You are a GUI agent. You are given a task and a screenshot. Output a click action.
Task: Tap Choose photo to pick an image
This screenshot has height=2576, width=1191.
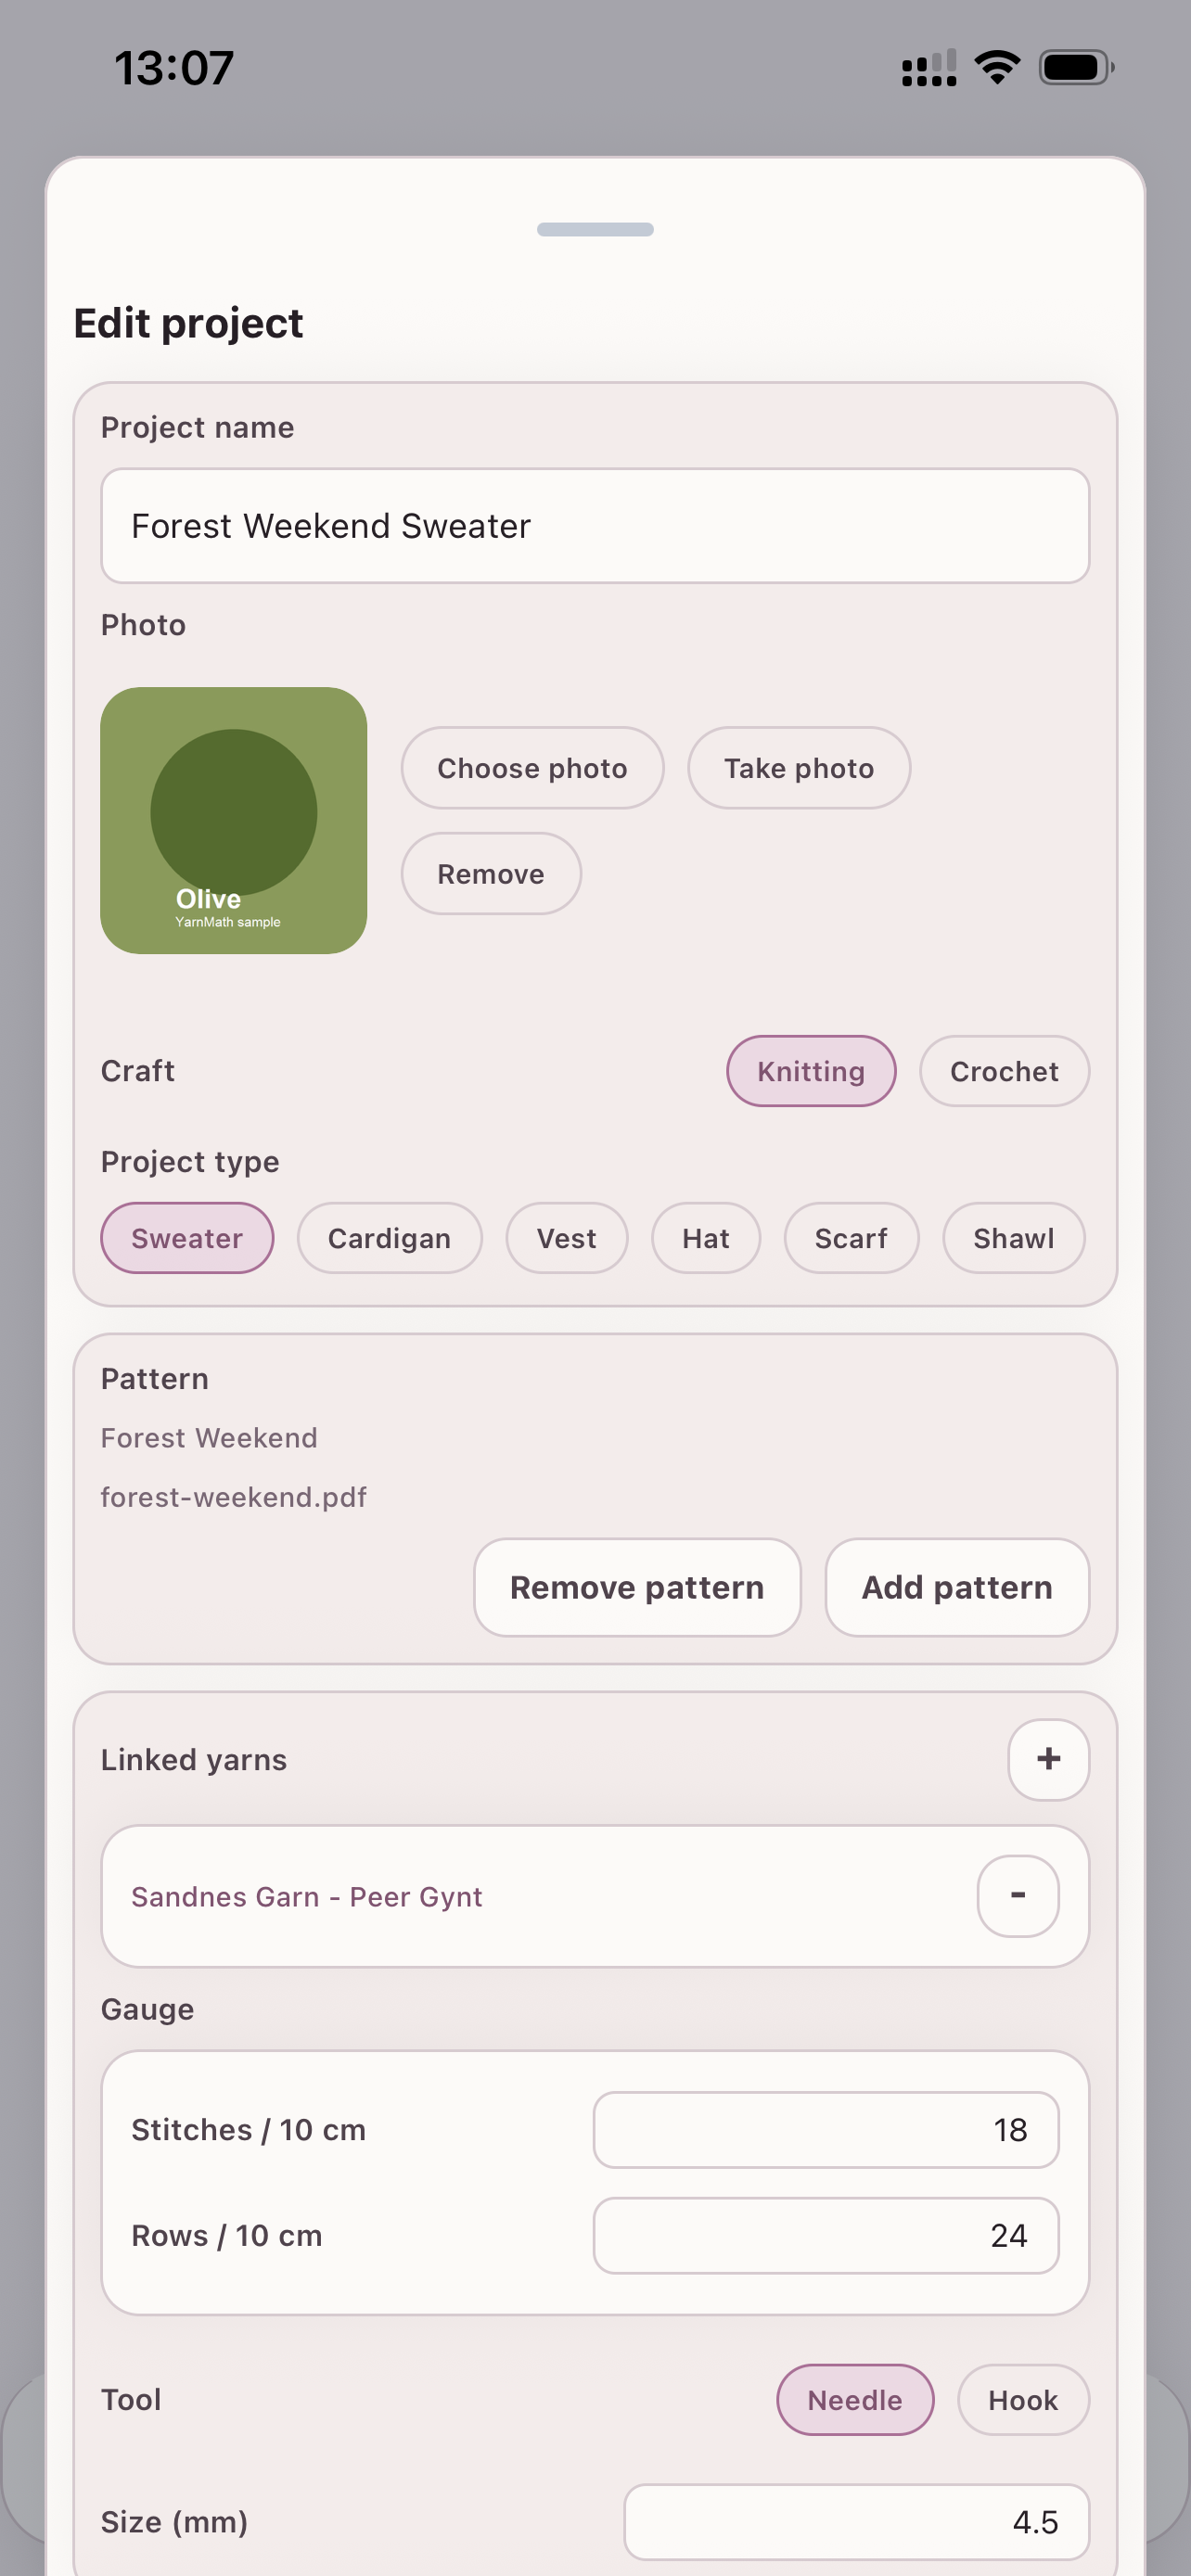tap(532, 768)
